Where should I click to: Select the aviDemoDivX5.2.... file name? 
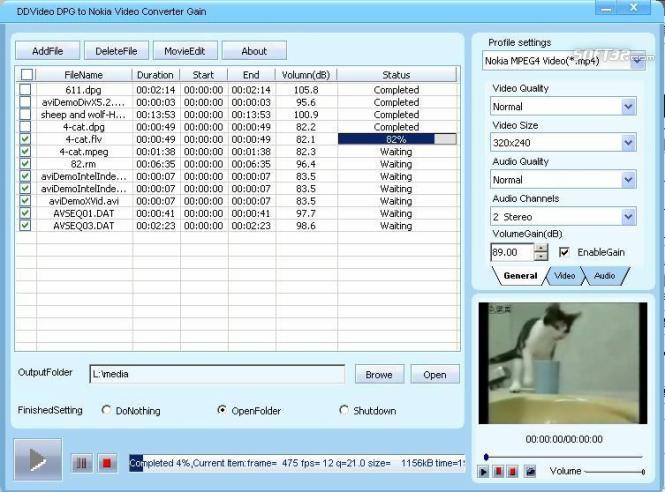click(83, 102)
